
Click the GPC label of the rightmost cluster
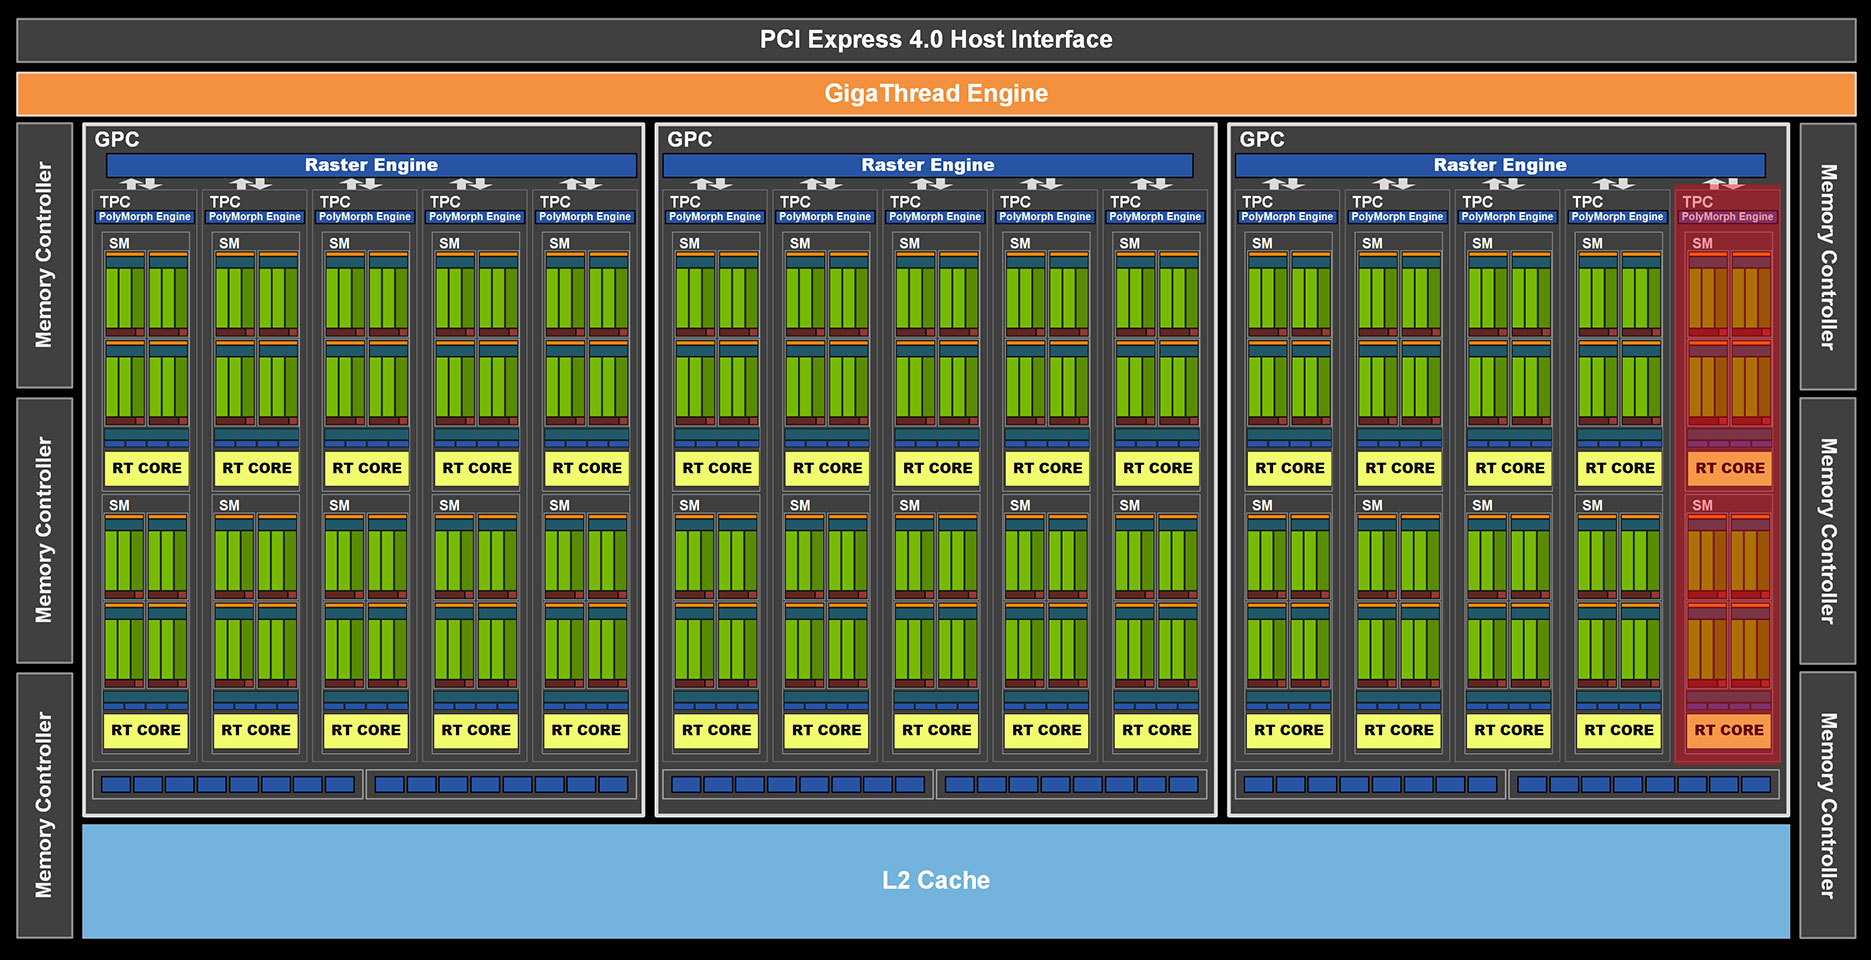point(1262,140)
